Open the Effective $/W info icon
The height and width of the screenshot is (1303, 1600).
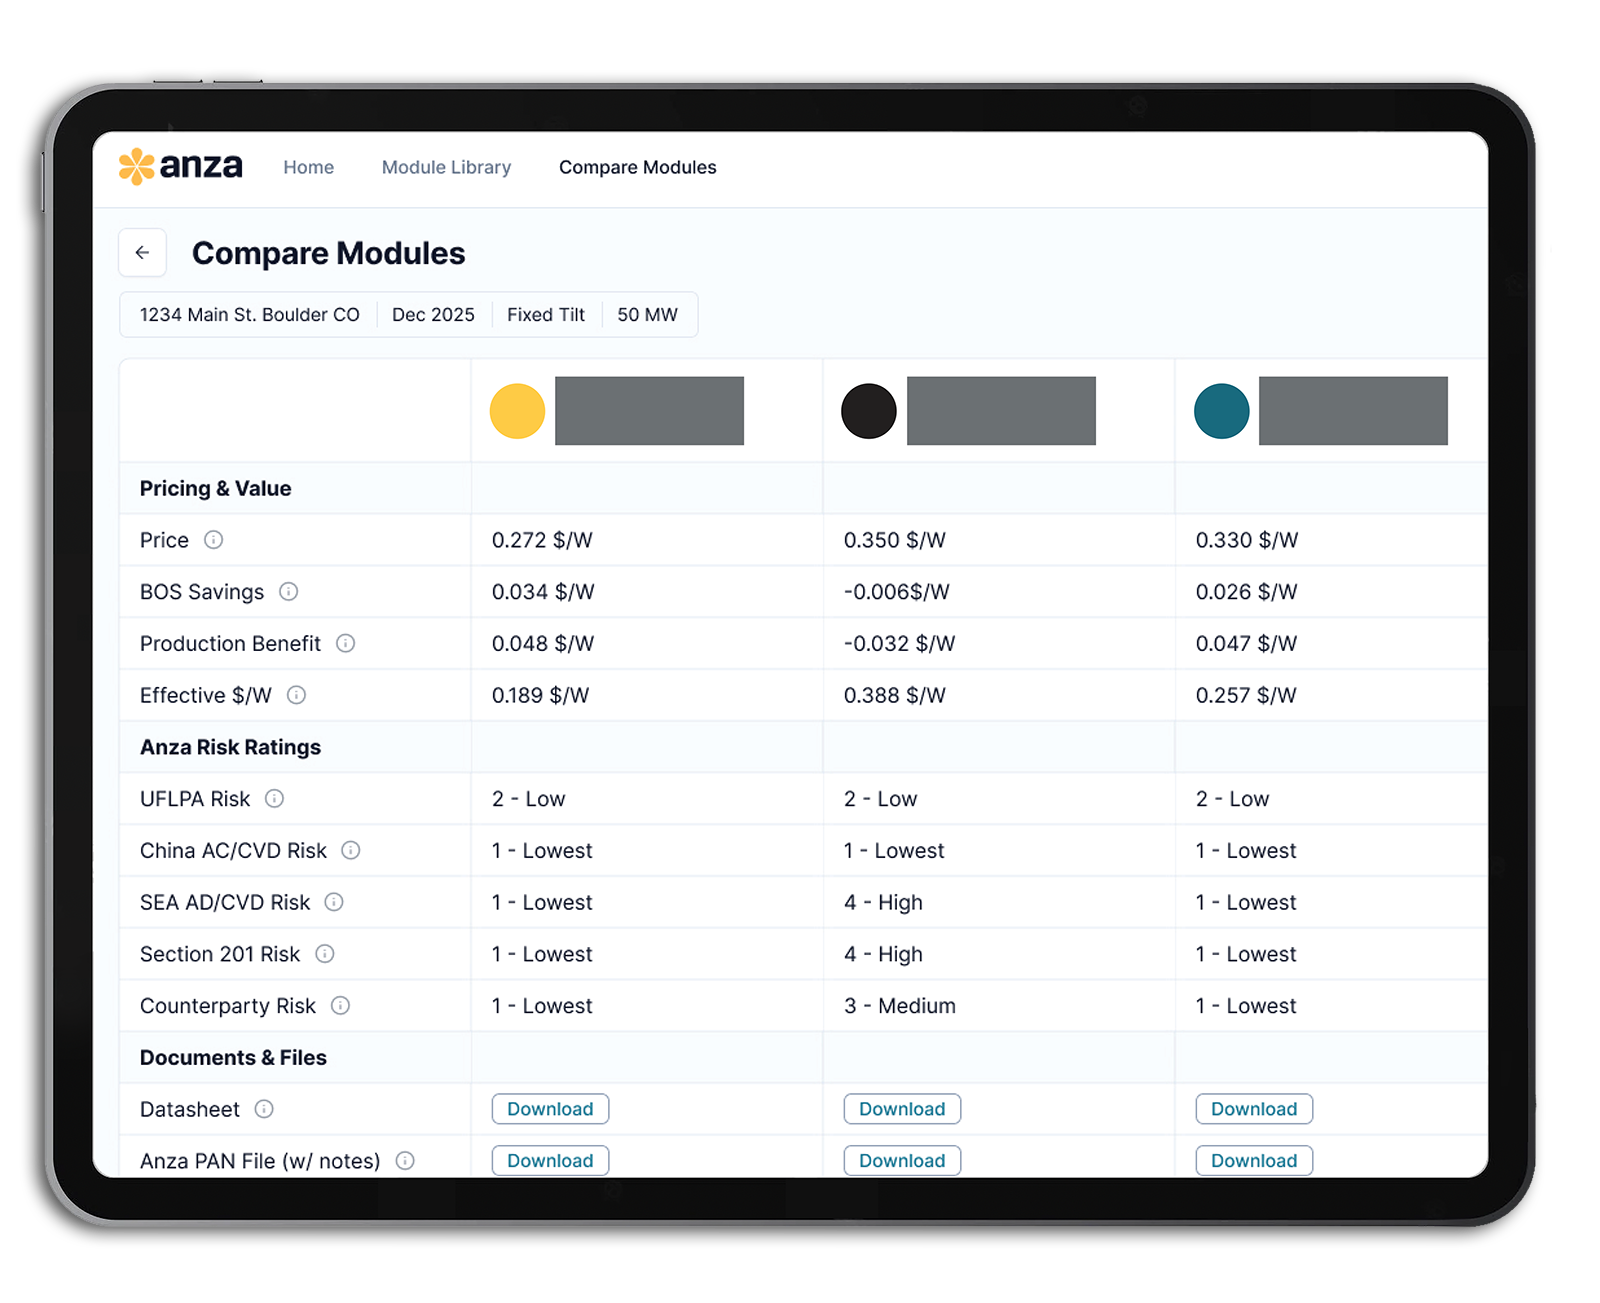[297, 695]
